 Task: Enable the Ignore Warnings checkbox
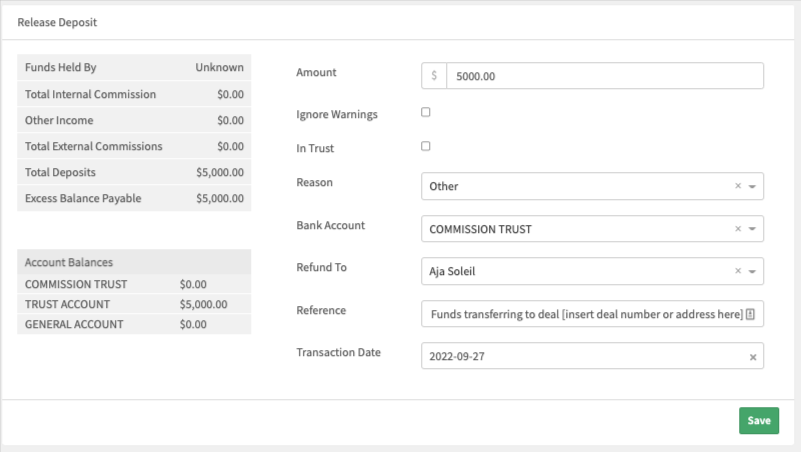[x=426, y=112]
